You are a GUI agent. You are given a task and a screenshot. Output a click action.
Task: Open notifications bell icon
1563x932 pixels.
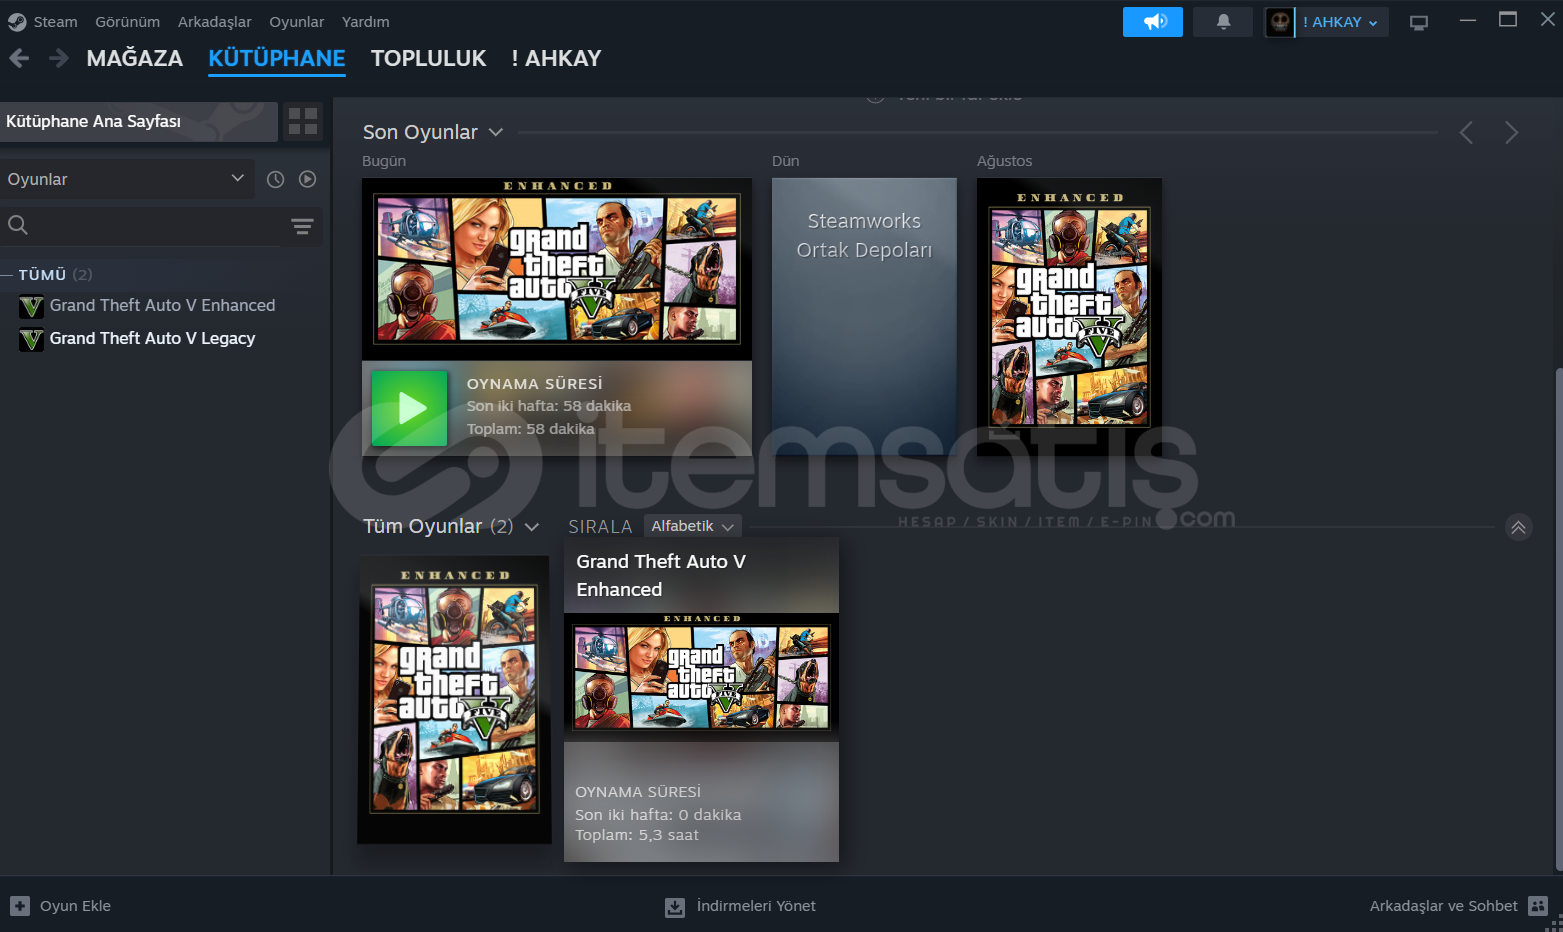[1223, 22]
